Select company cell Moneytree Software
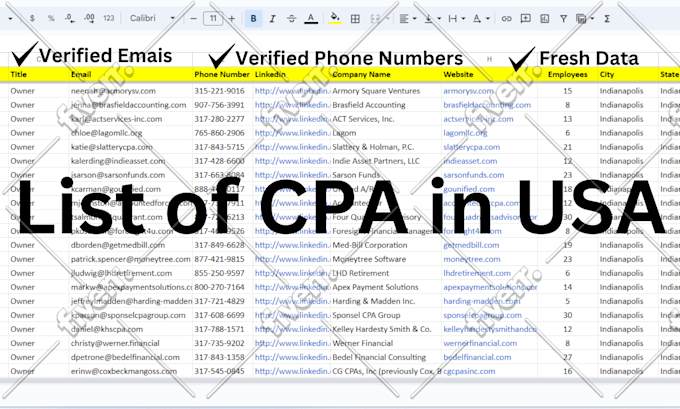 pyautogui.click(x=386, y=259)
